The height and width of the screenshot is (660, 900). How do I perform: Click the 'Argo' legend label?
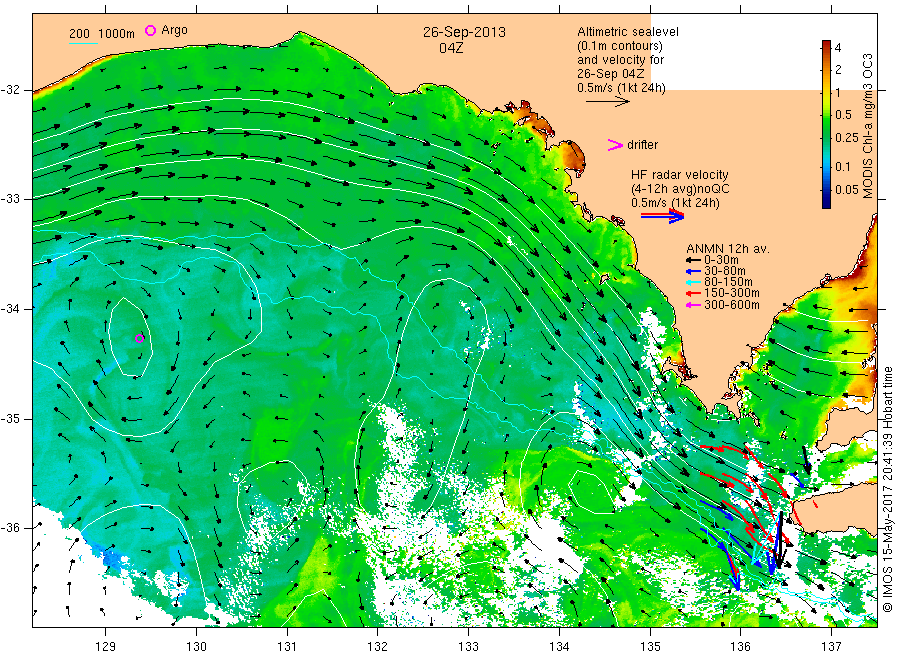click(174, 30)
